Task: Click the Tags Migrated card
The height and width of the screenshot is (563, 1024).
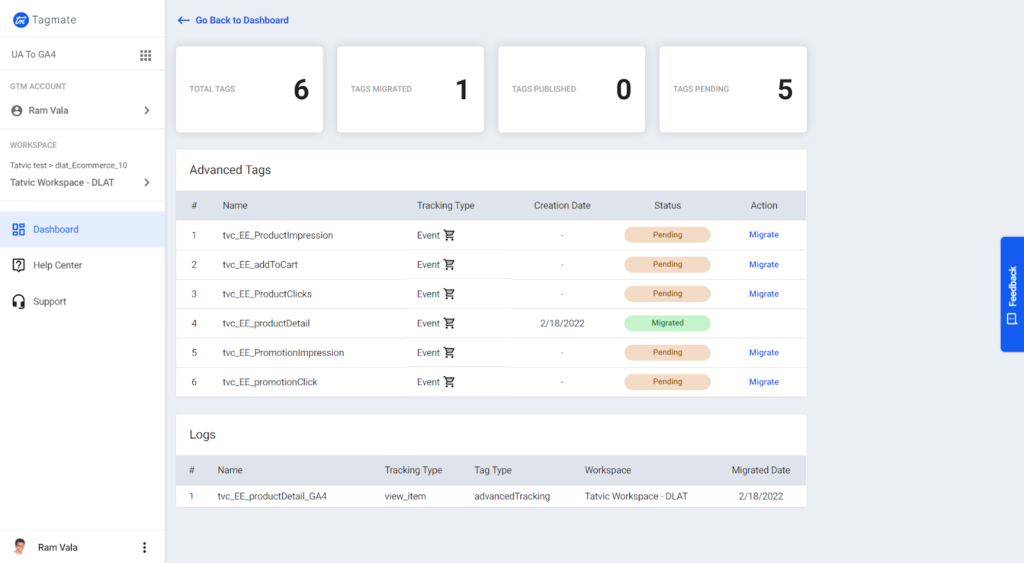Action: (411, 89)
